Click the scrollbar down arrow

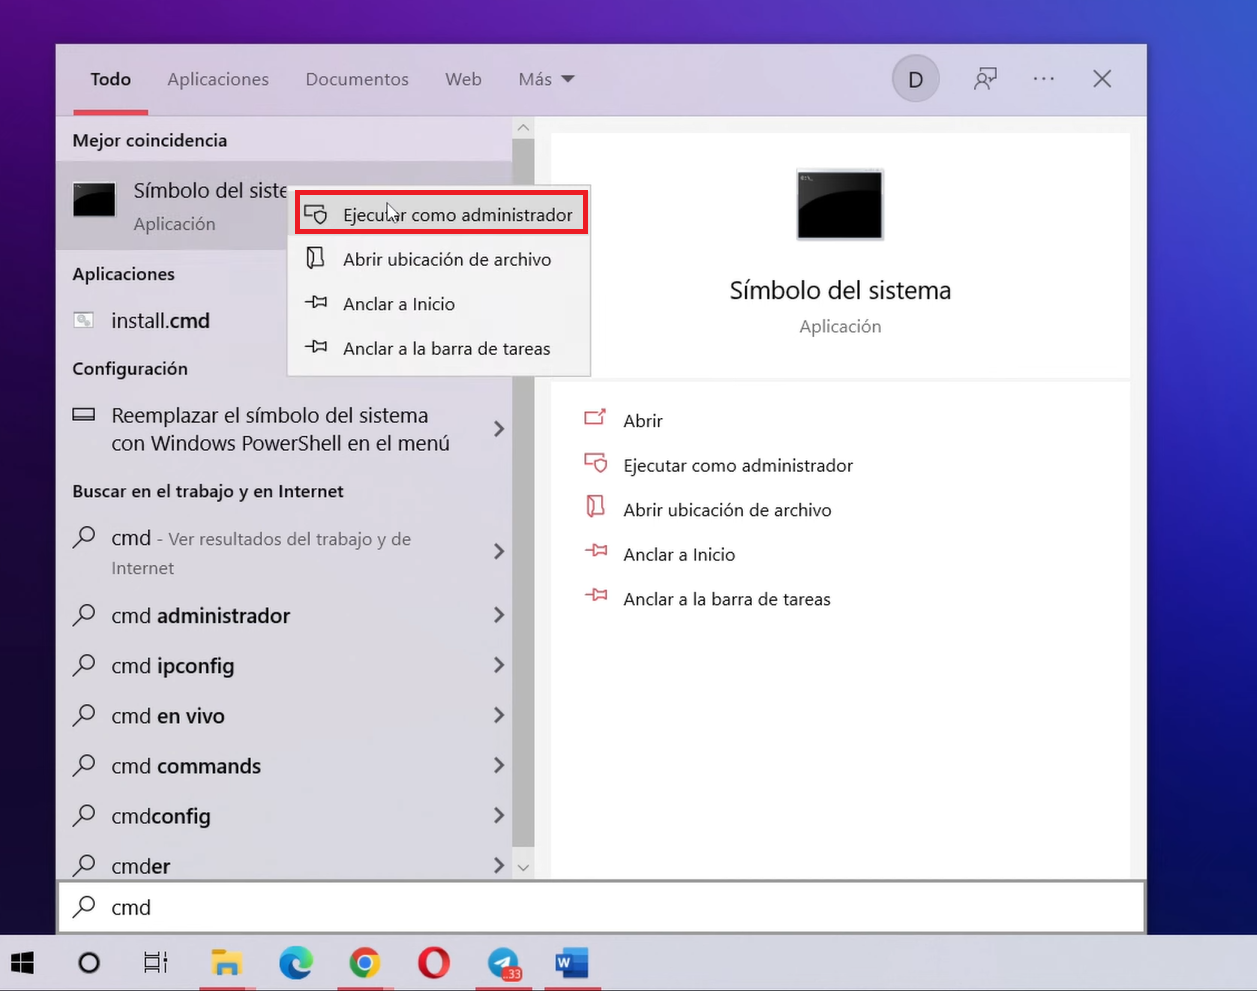[x=523, y=866]
